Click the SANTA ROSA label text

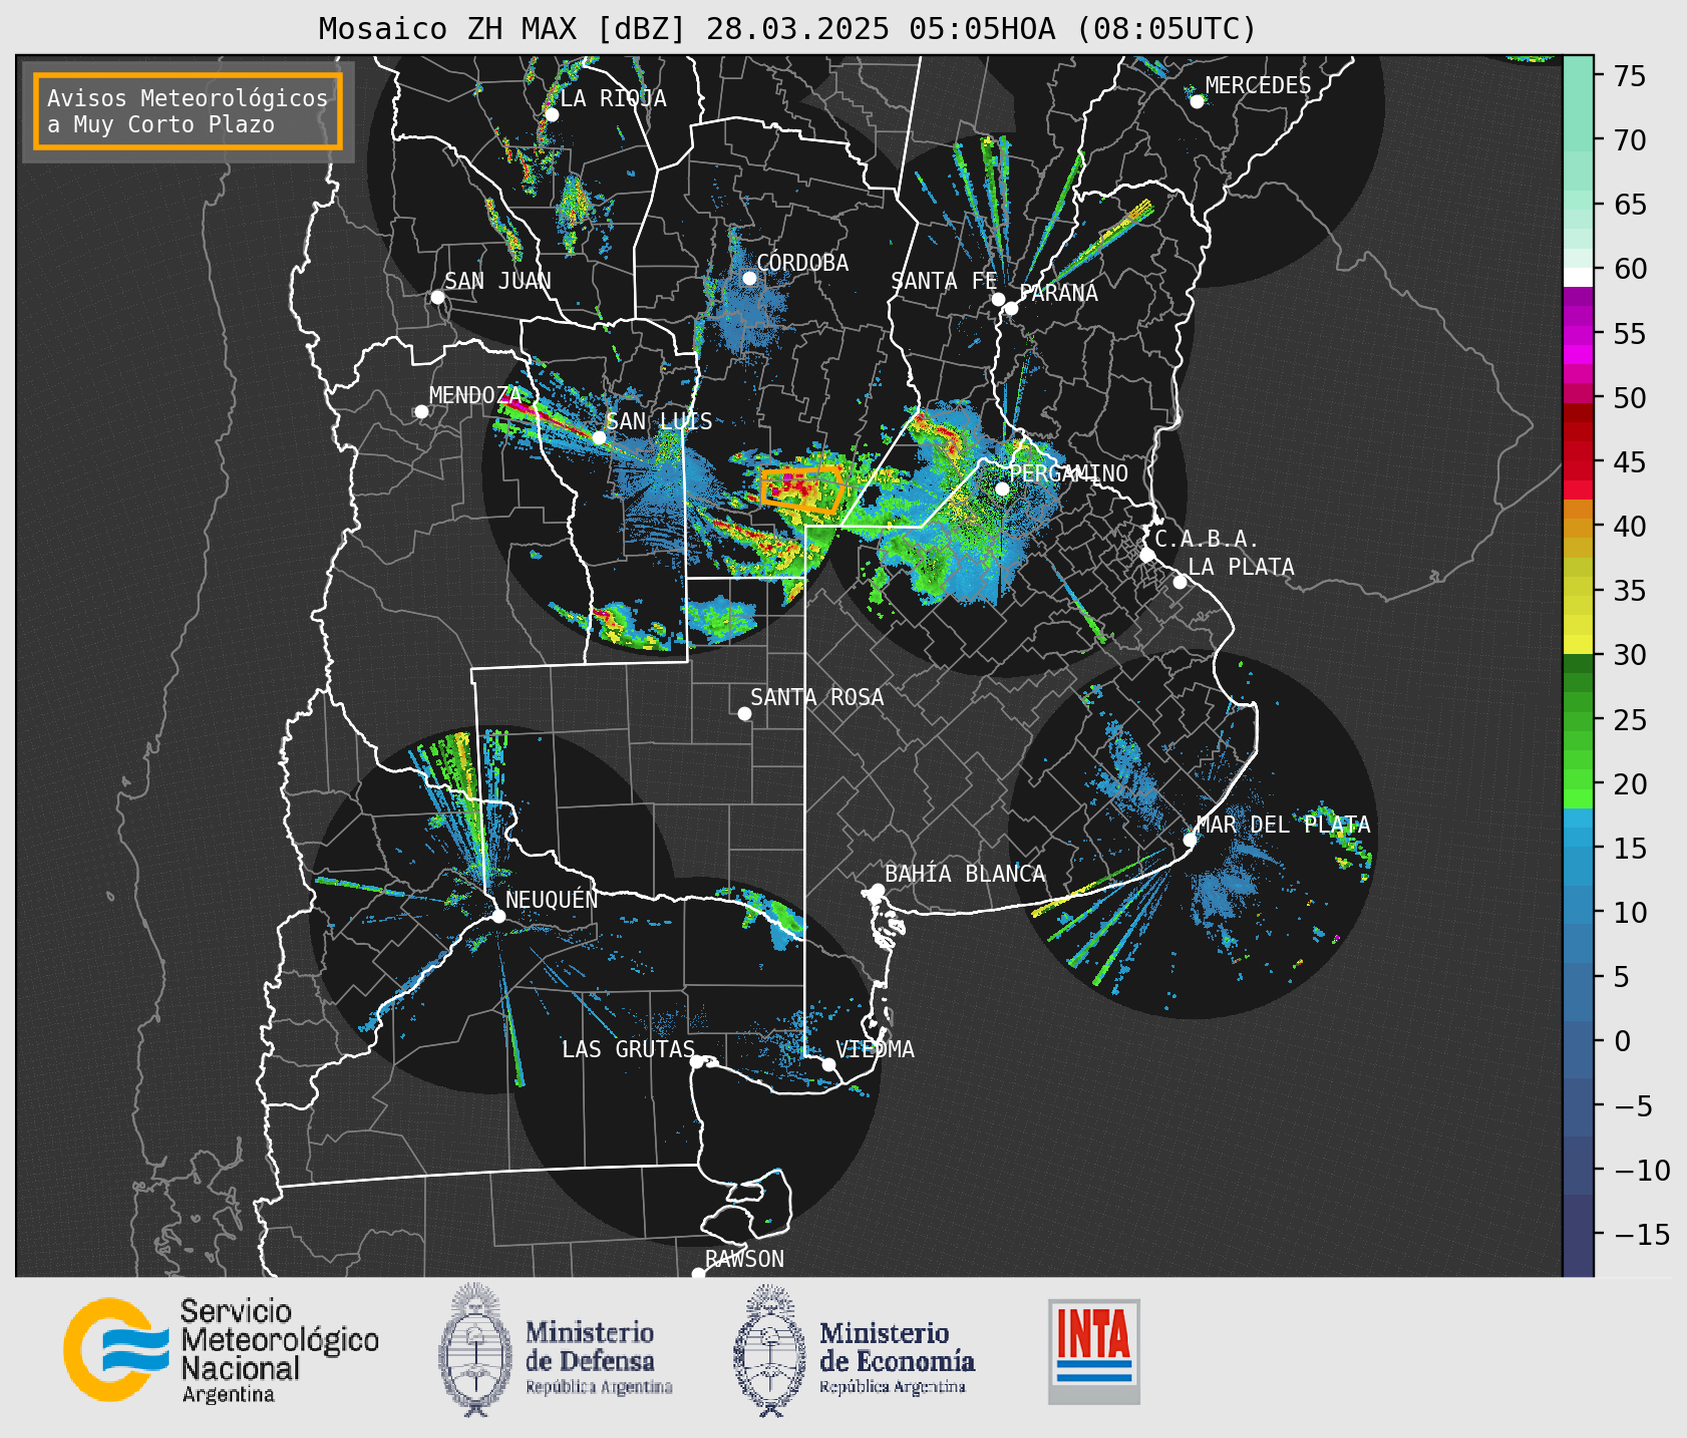coord(817,697)
